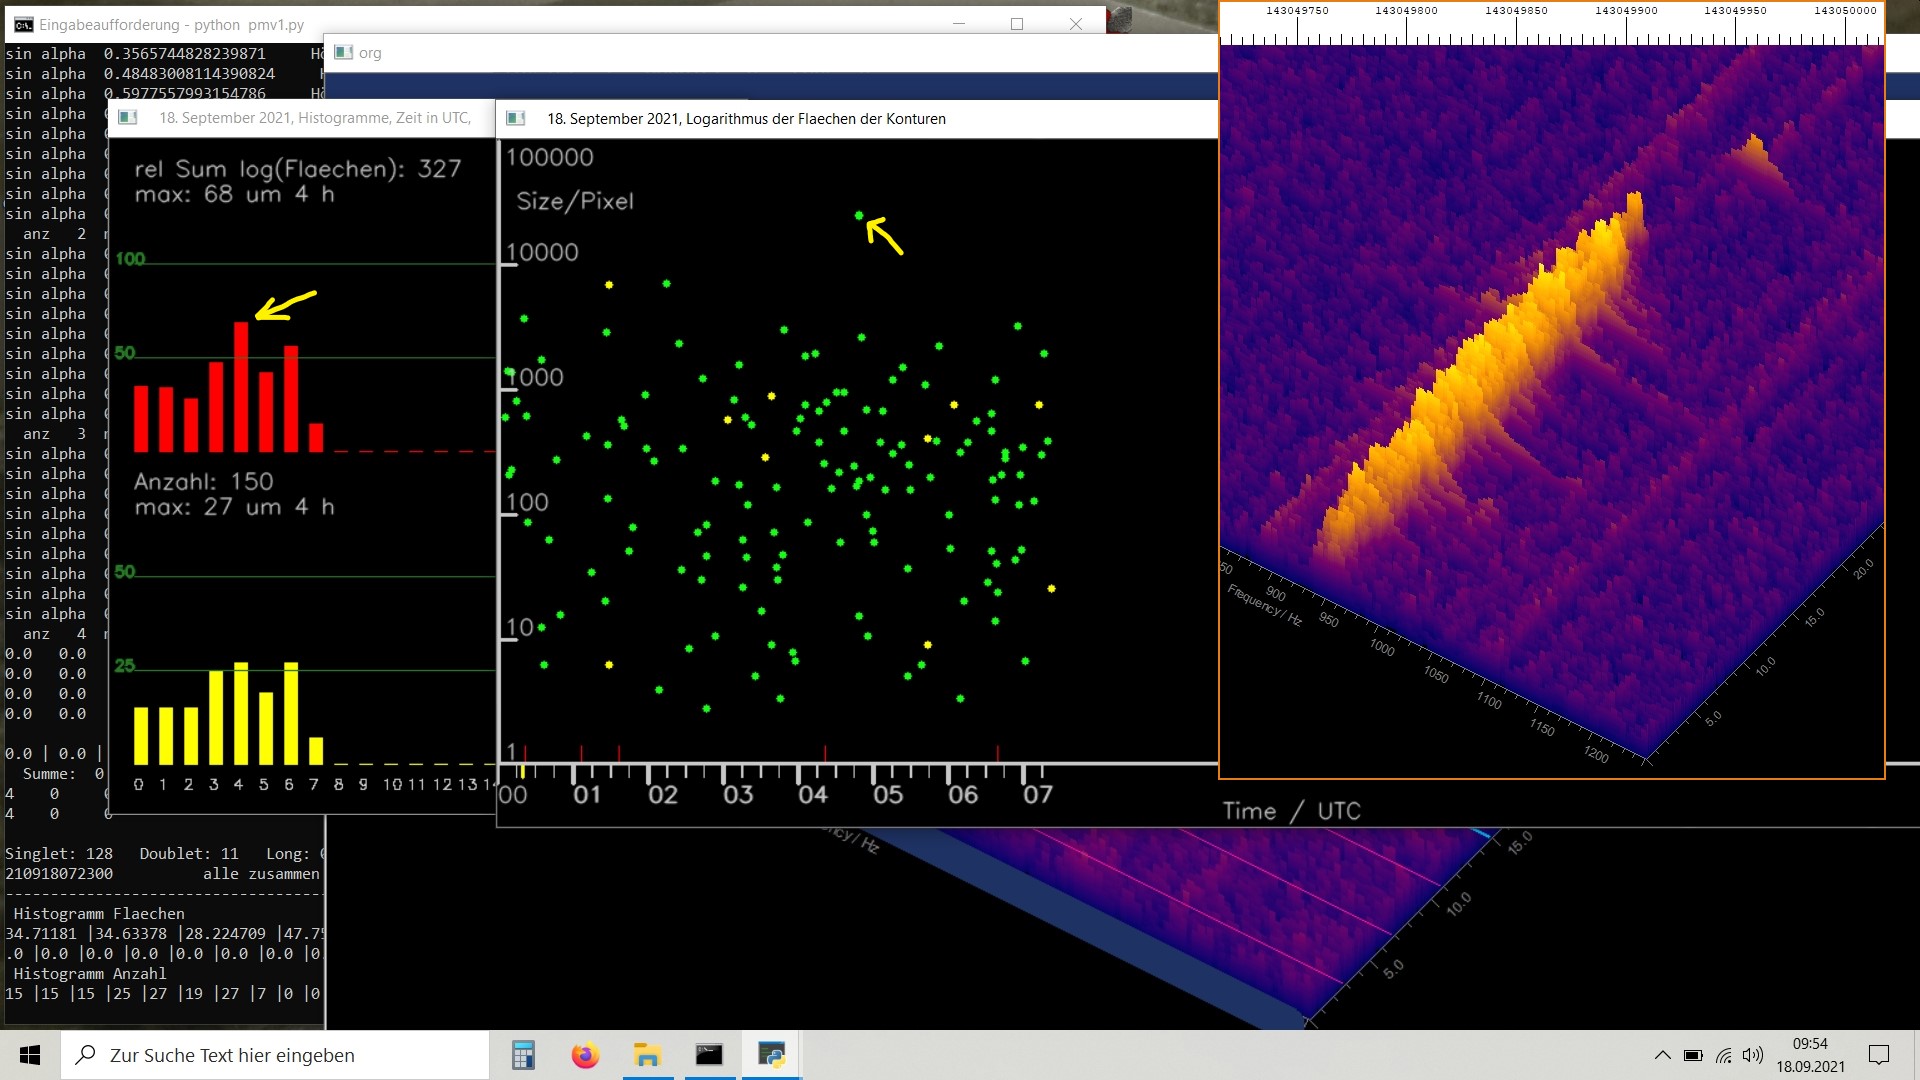1920x1080 pixels.
Task: Click the 143050000 ruler label
Action: [x=1846, y=11]
